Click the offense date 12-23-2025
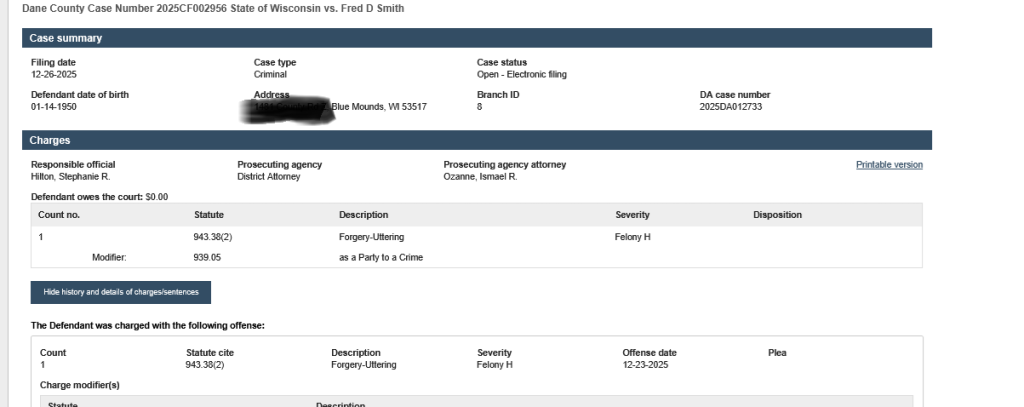Screen dimensions: 1024x407 click(x=645, y=365)
